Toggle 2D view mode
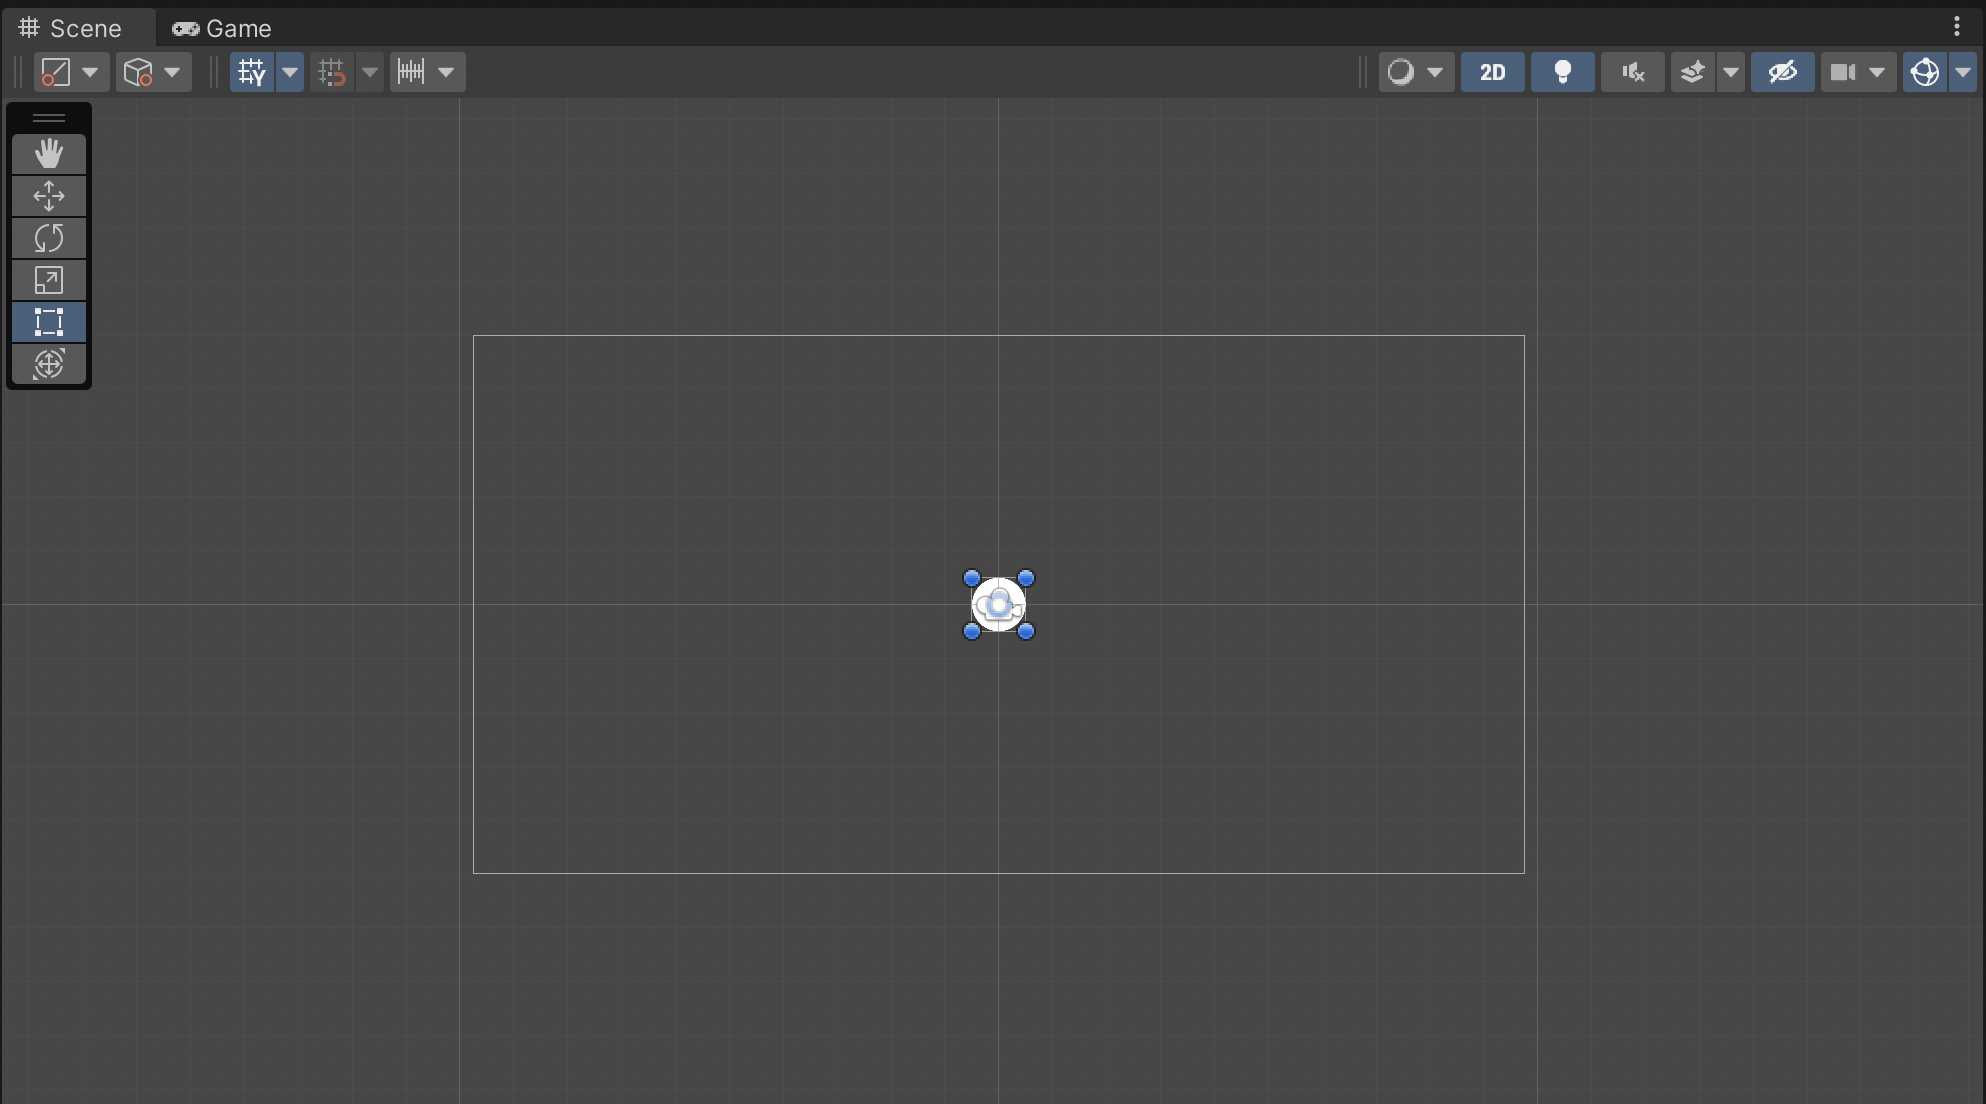The height and width of the screenshot is (1104, 1986). coord(1492,72)
